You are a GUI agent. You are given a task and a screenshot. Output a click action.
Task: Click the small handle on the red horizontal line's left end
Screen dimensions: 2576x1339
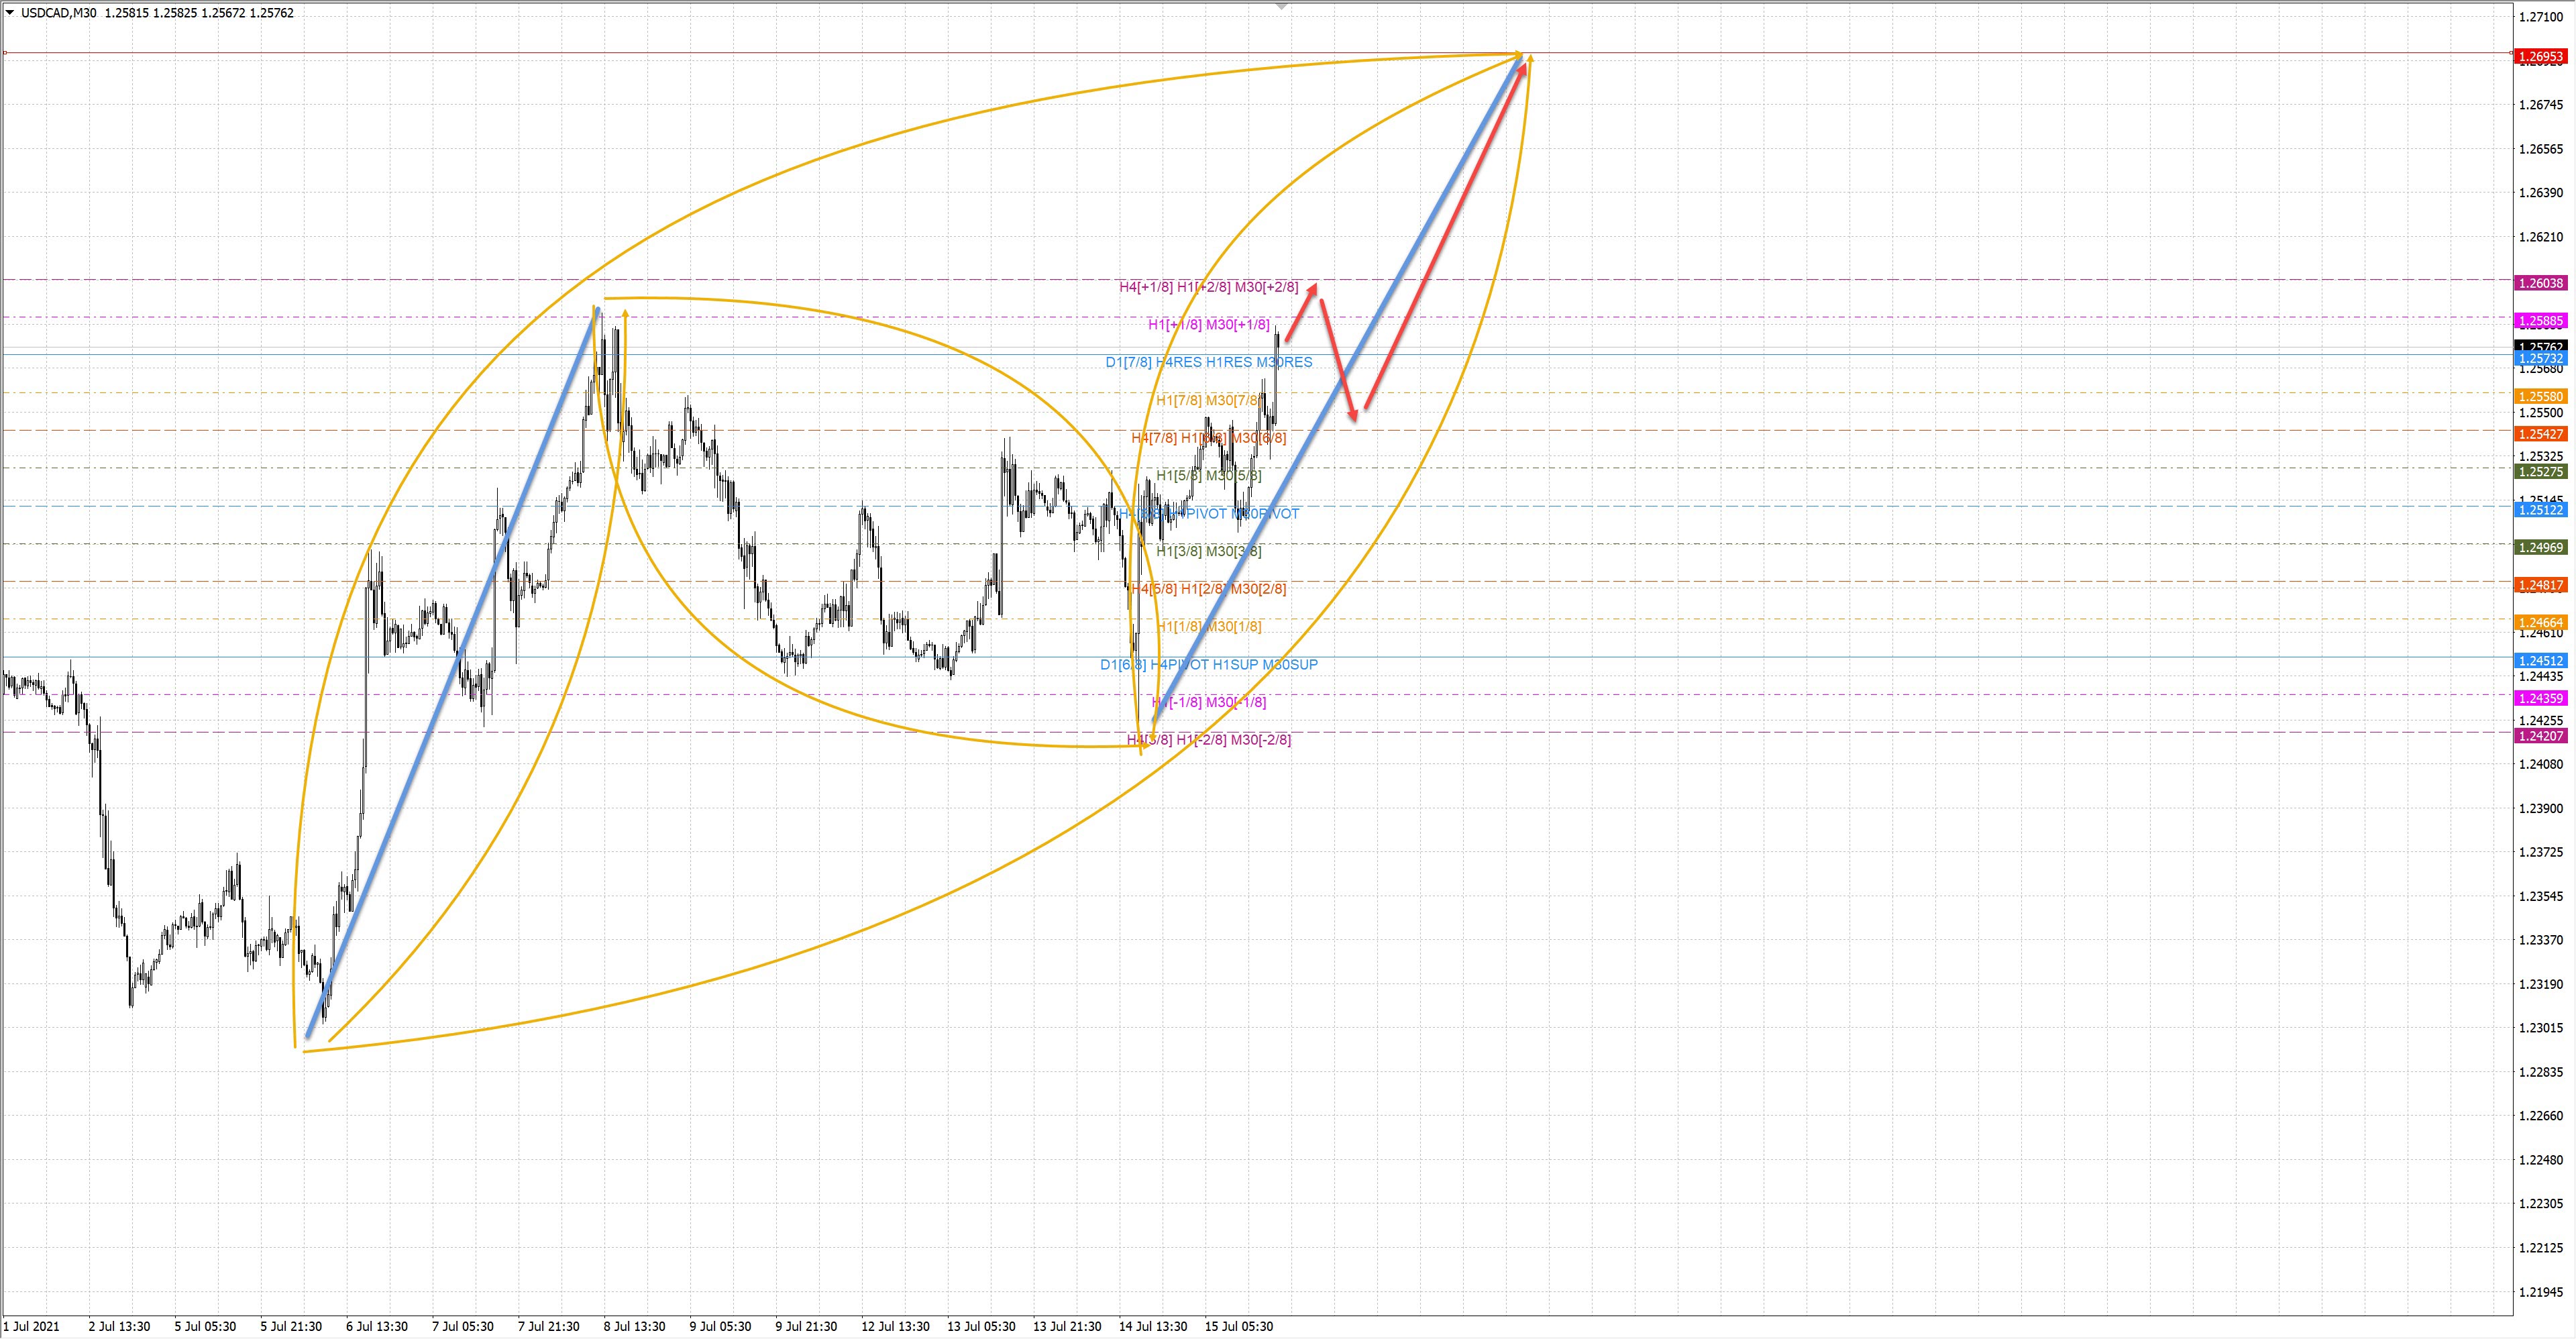tap(5, 53)
